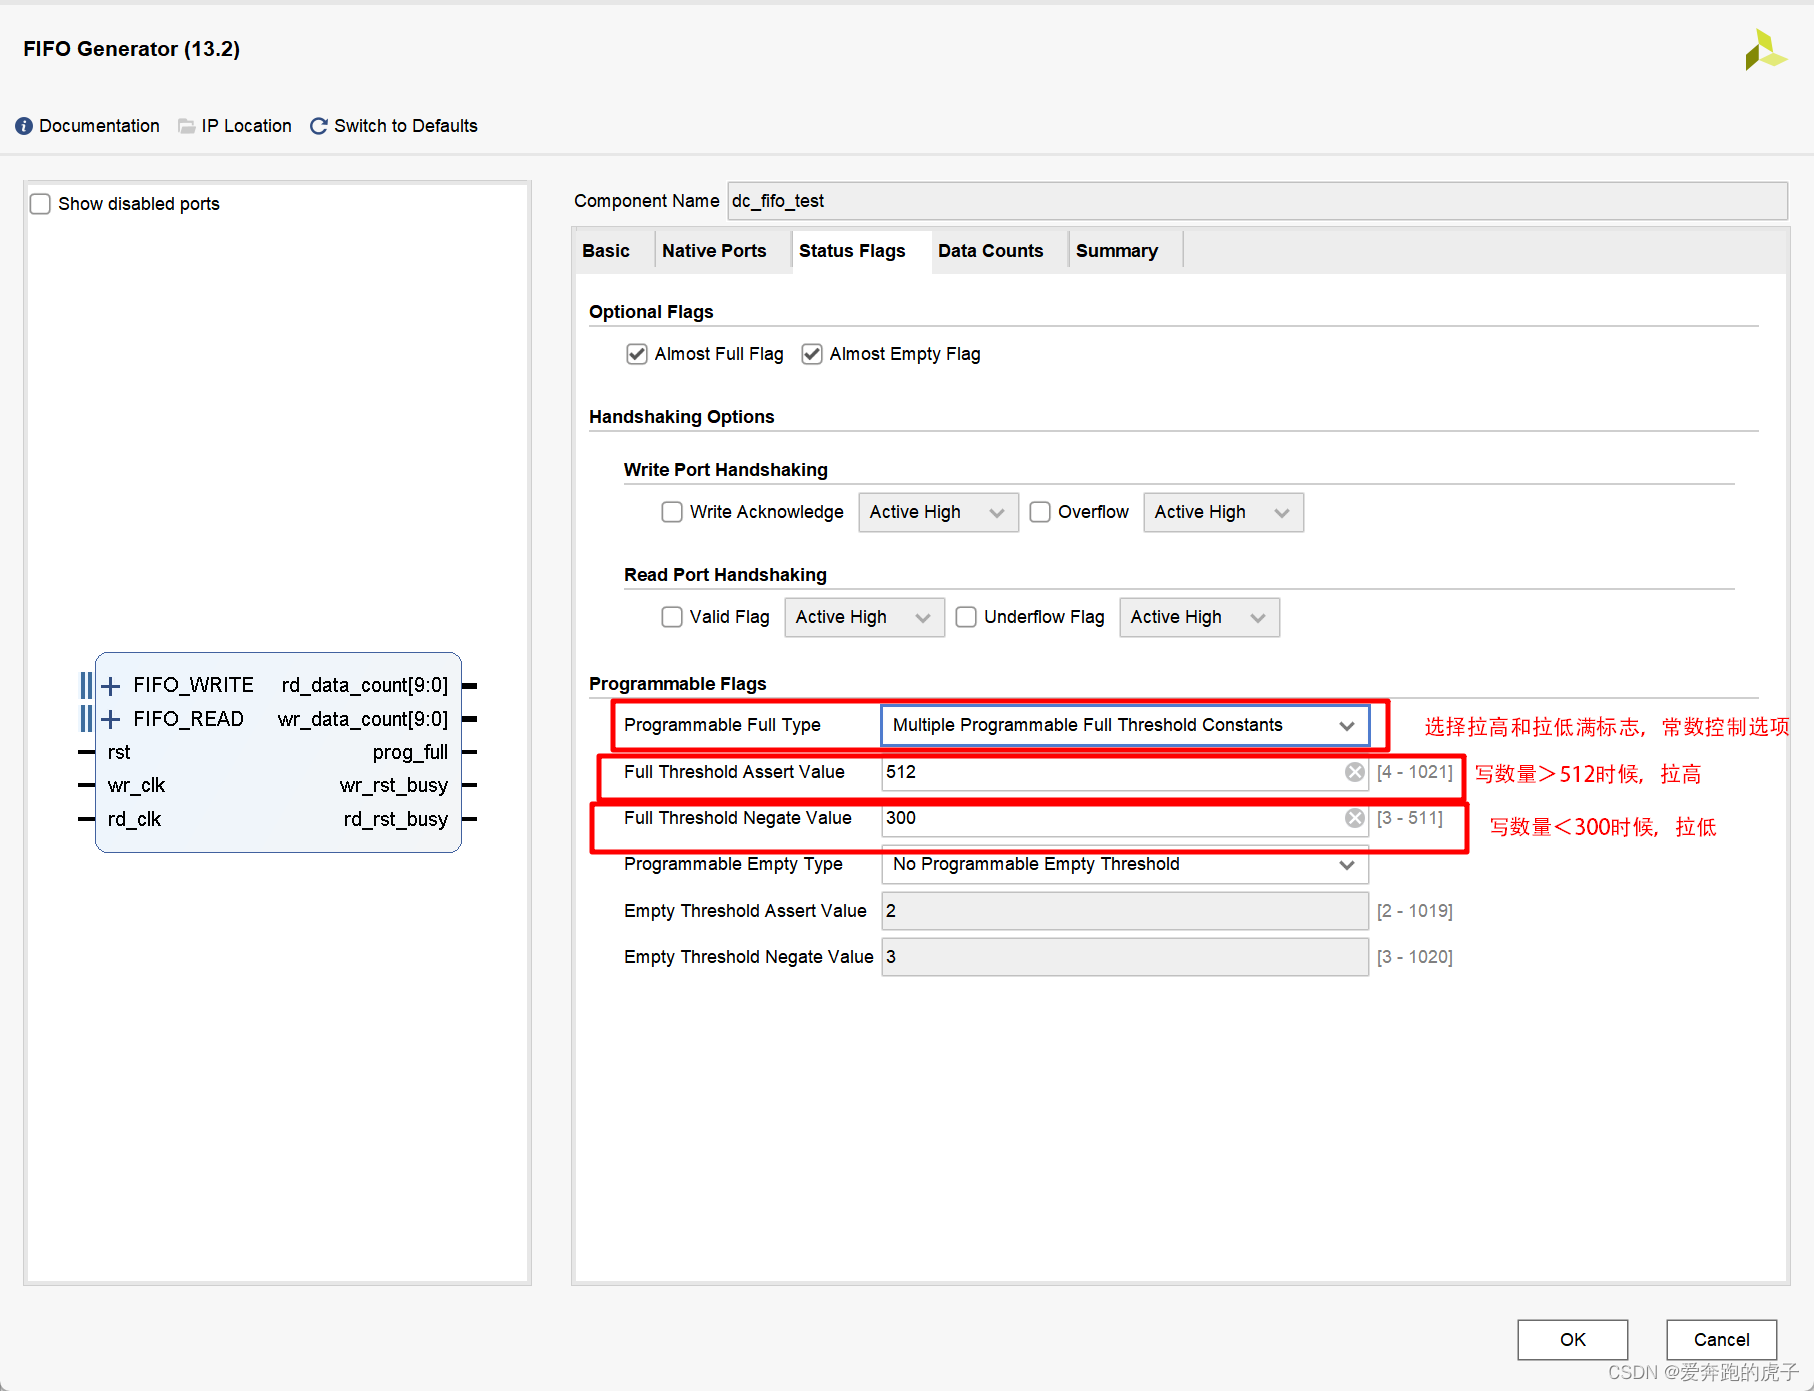Click the Component Name input field
Screen dimensions: 1814x1391
tap(1257, 201)
